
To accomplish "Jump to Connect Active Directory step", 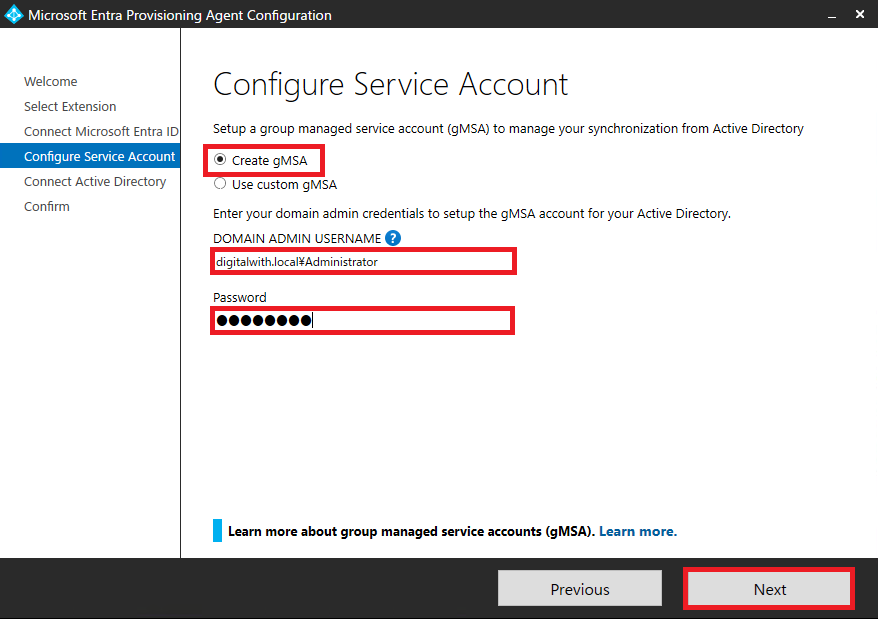I will click(x=95, y=182).
